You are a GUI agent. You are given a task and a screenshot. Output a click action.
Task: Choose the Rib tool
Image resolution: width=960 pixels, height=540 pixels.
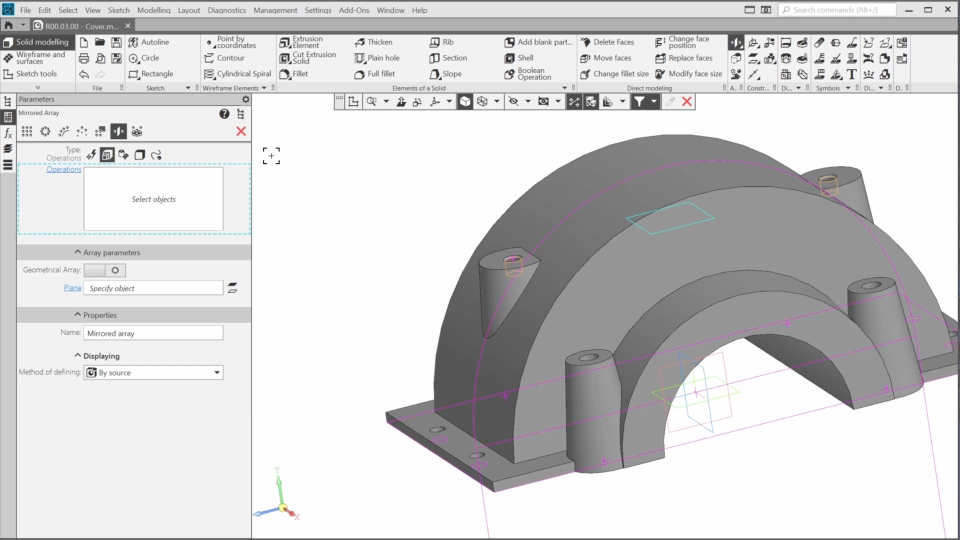(x=441, y=42)
